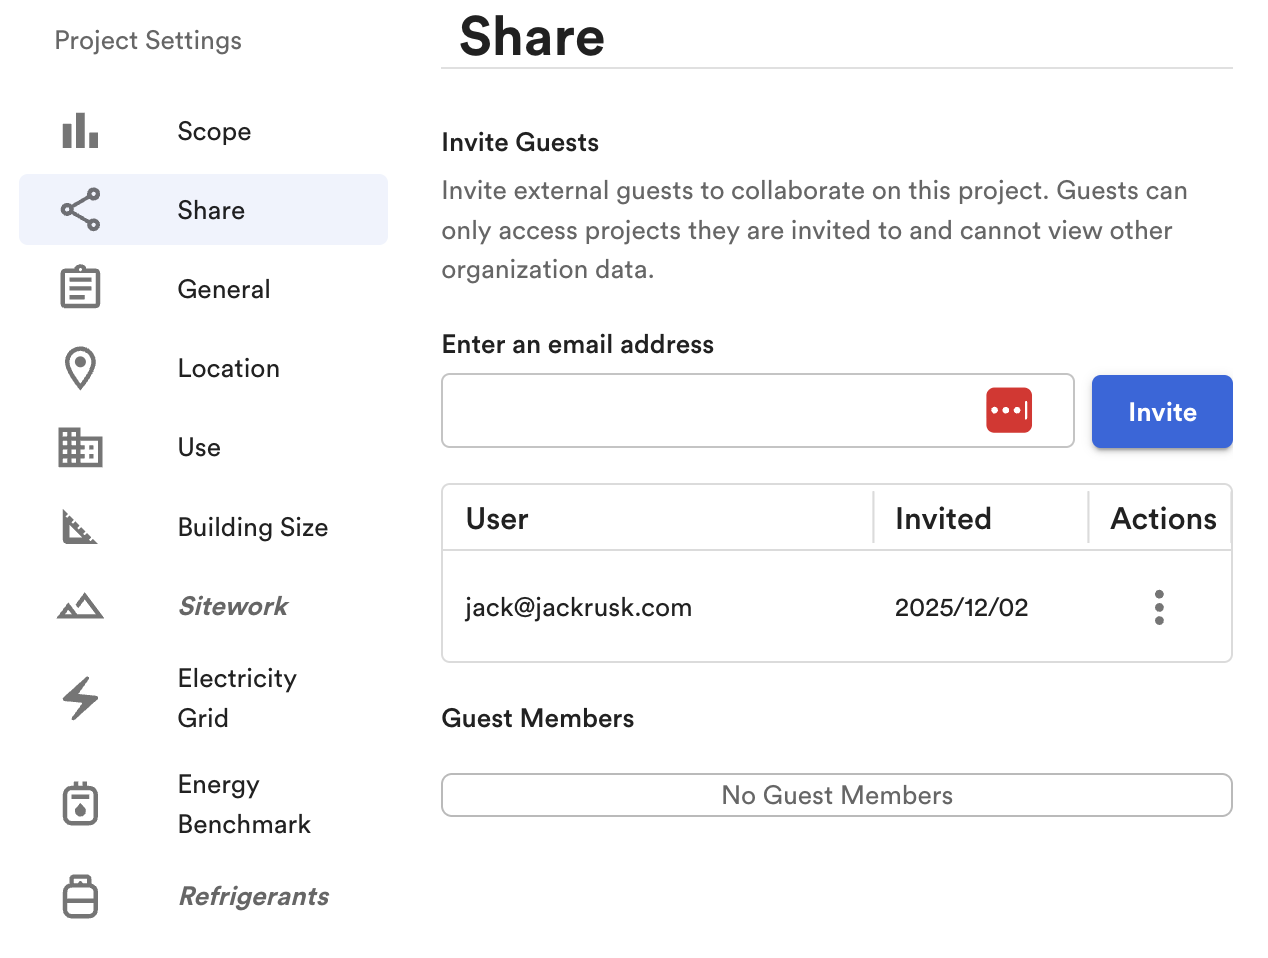Open Energy Benchmark settings

pyautogui.click(x=244, y=804)
